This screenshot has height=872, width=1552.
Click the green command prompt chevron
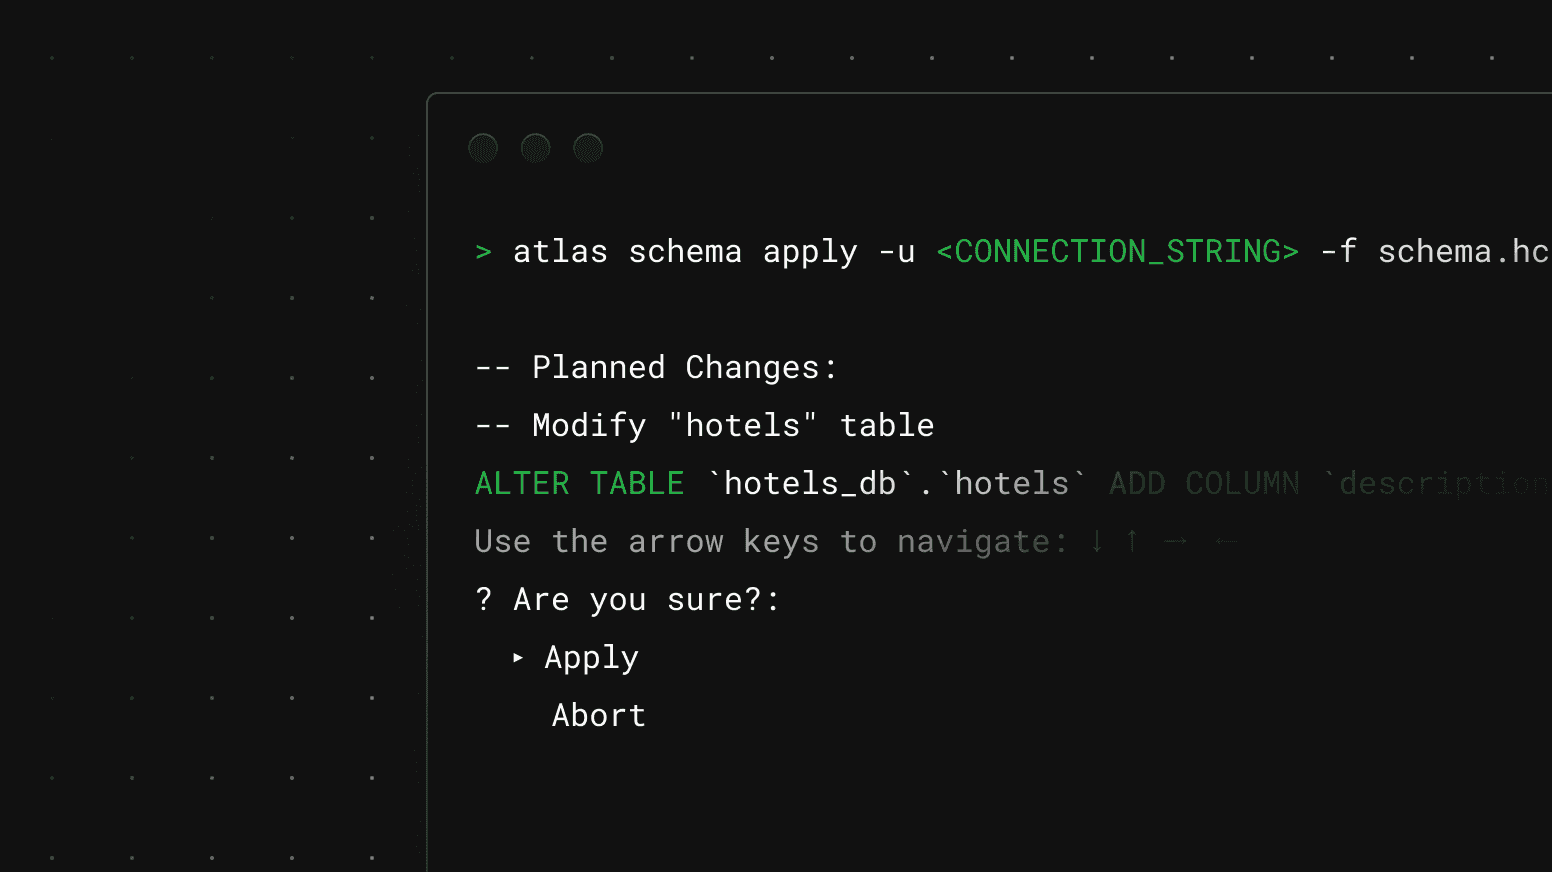(x=484, y=252)
